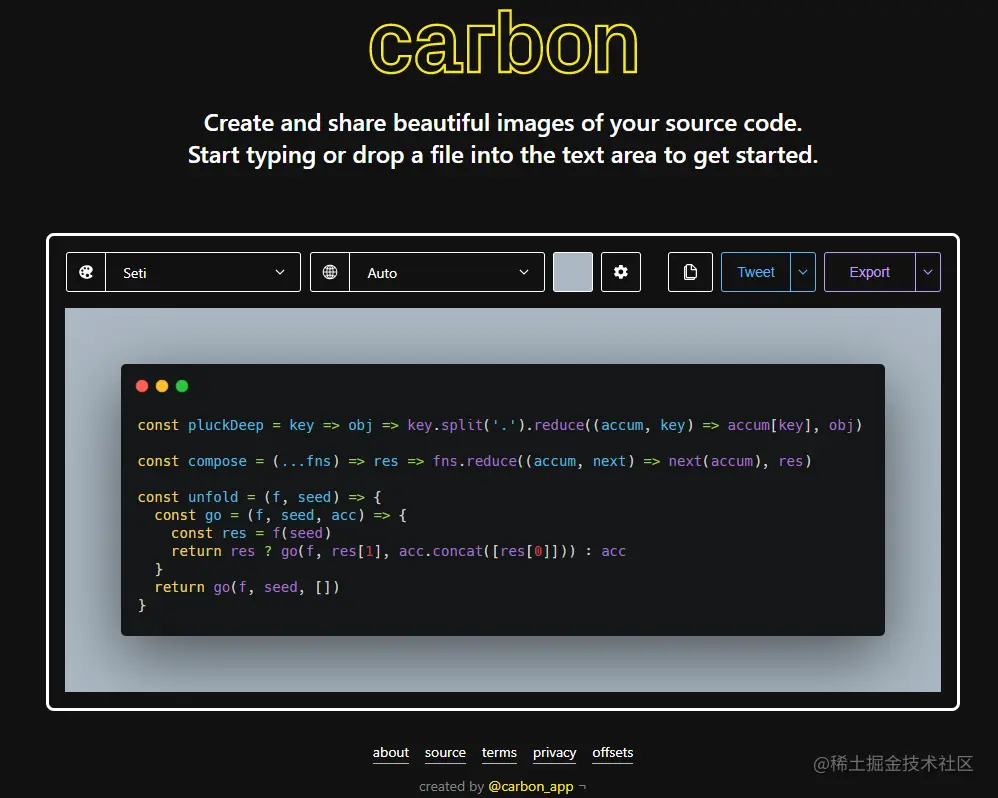Open the Seti theme dropdown

pyautogui.click(x=203, y=272)
